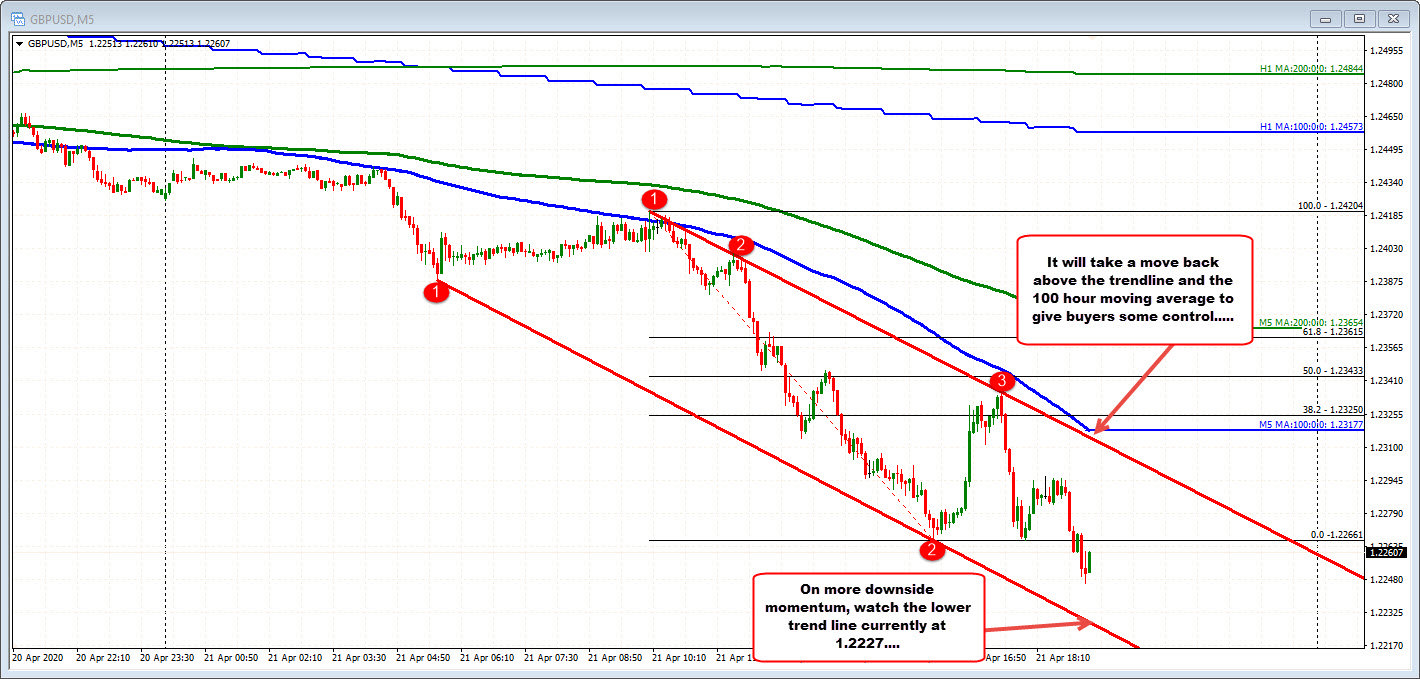Click the time axis label 21 Apr 18:10
The height and width of the screenshot is (679, 1420).
pyautogui.click(x=1062, y=659)
